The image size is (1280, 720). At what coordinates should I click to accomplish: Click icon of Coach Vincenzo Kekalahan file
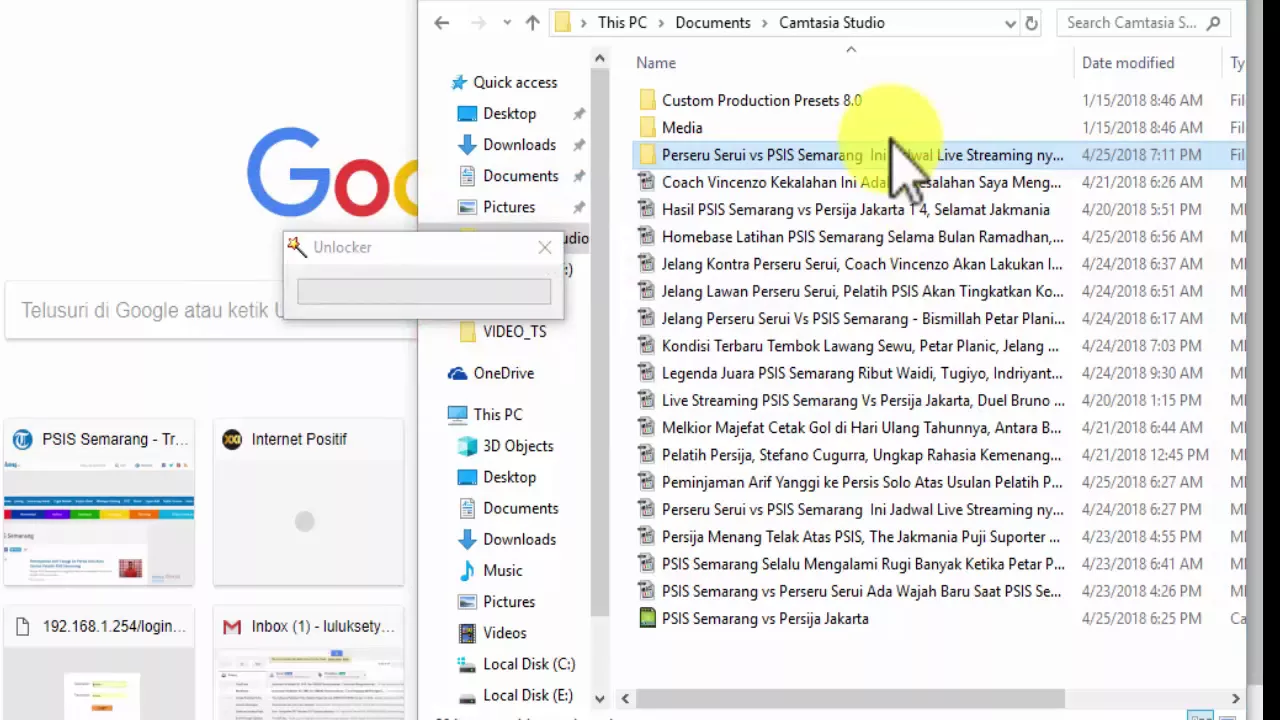coord(647,182)
